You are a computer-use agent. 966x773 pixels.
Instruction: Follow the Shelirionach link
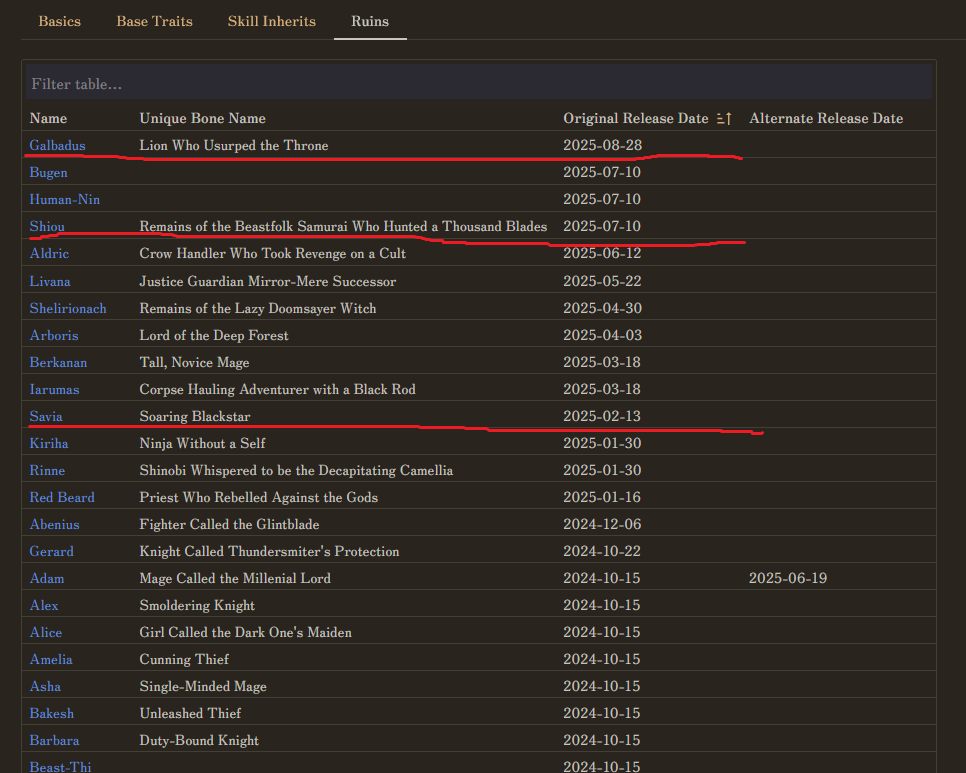pyautogui.click(x=68, y=308)
